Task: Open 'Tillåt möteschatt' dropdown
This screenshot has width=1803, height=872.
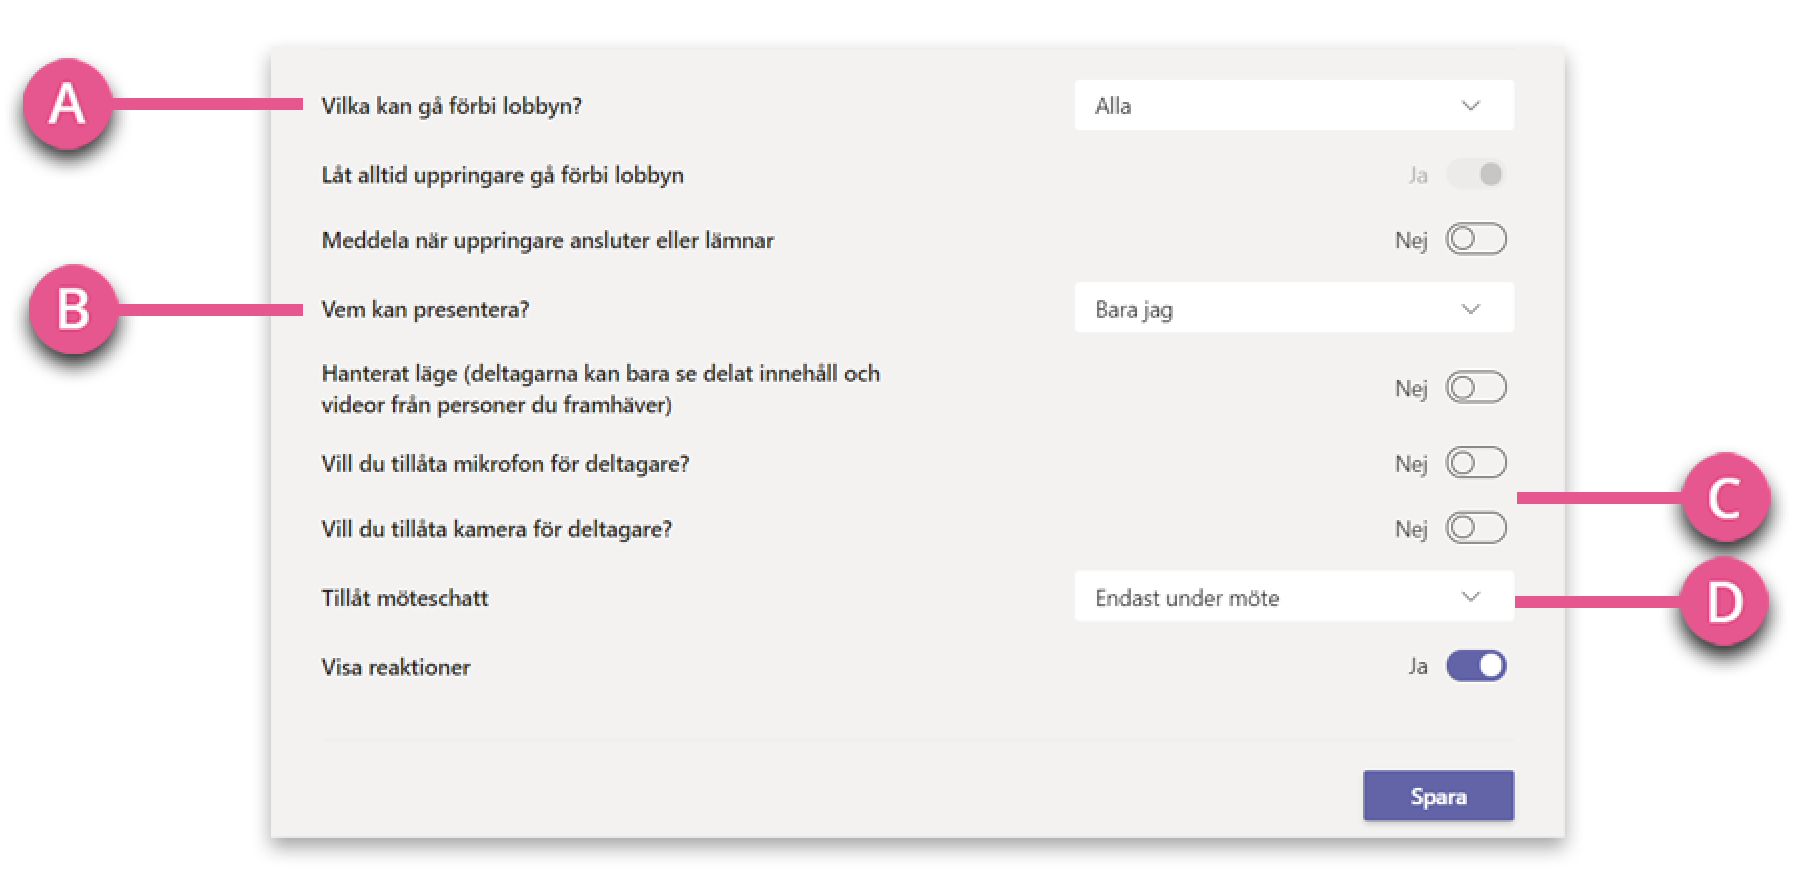Action: 1294,597
